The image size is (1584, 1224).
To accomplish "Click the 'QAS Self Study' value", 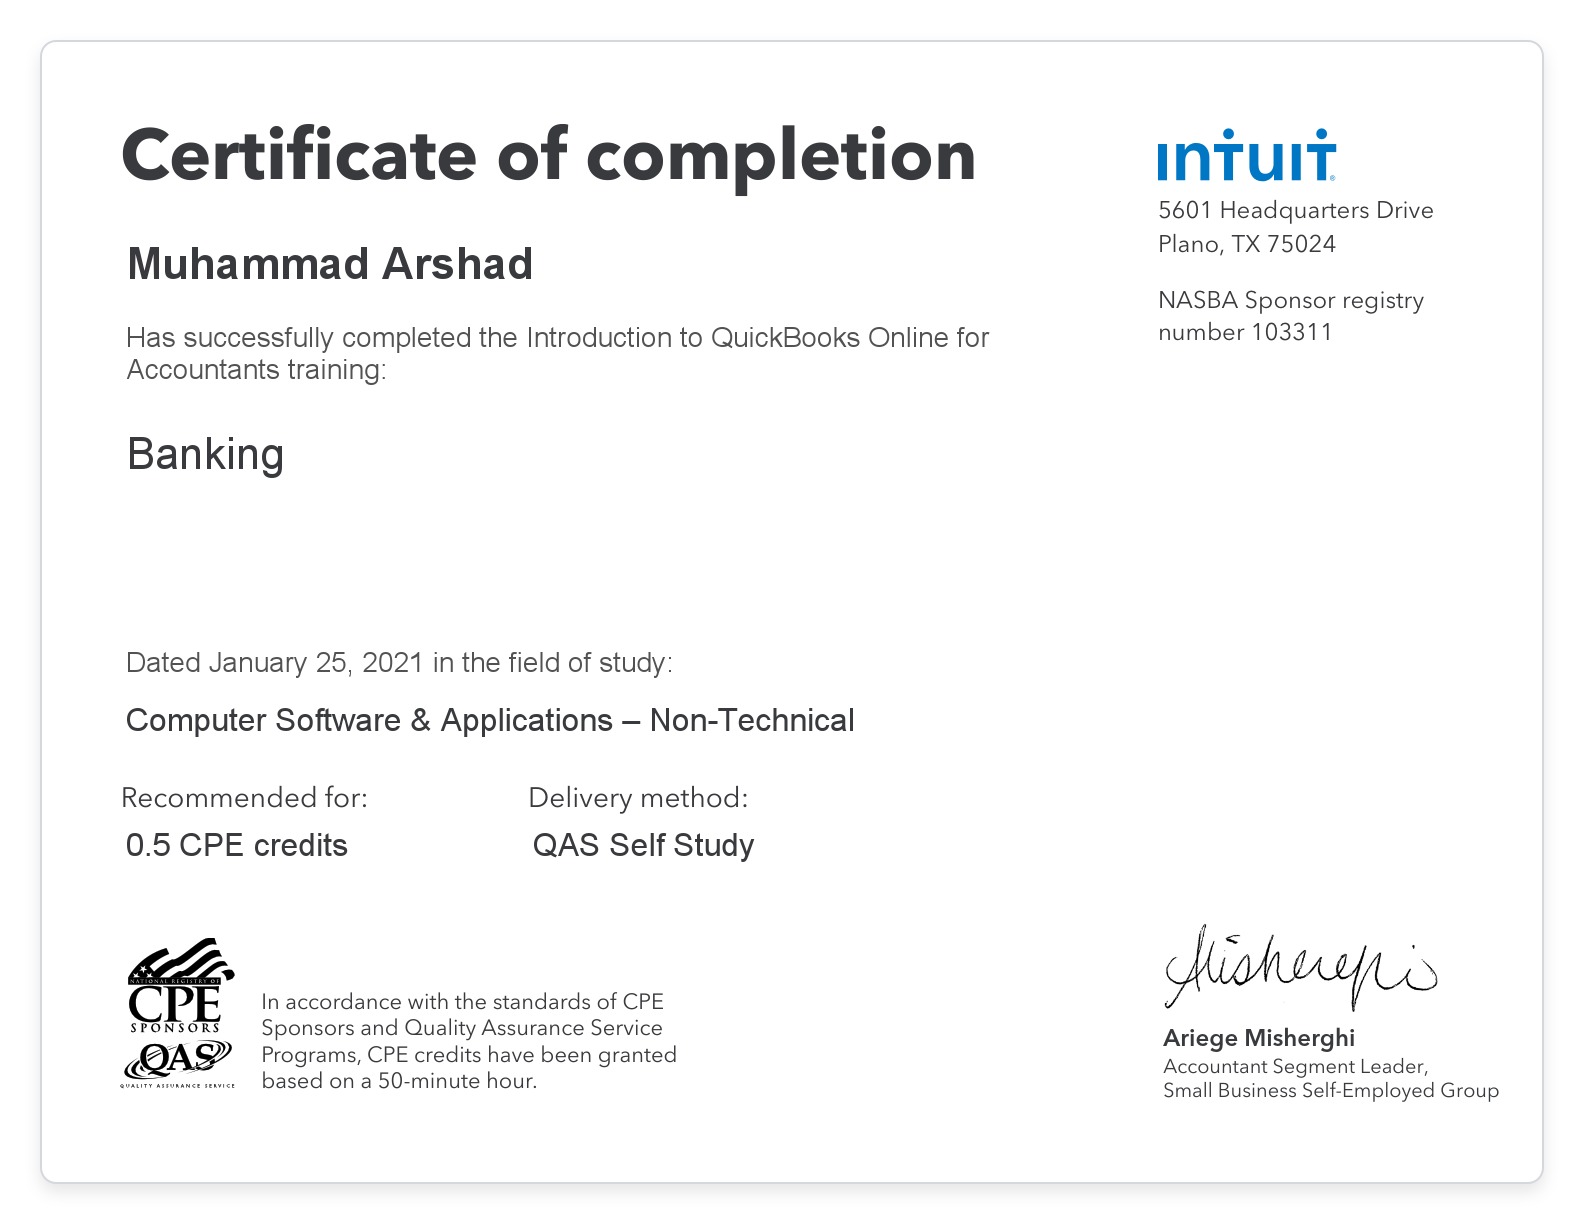I will [643, 845].
